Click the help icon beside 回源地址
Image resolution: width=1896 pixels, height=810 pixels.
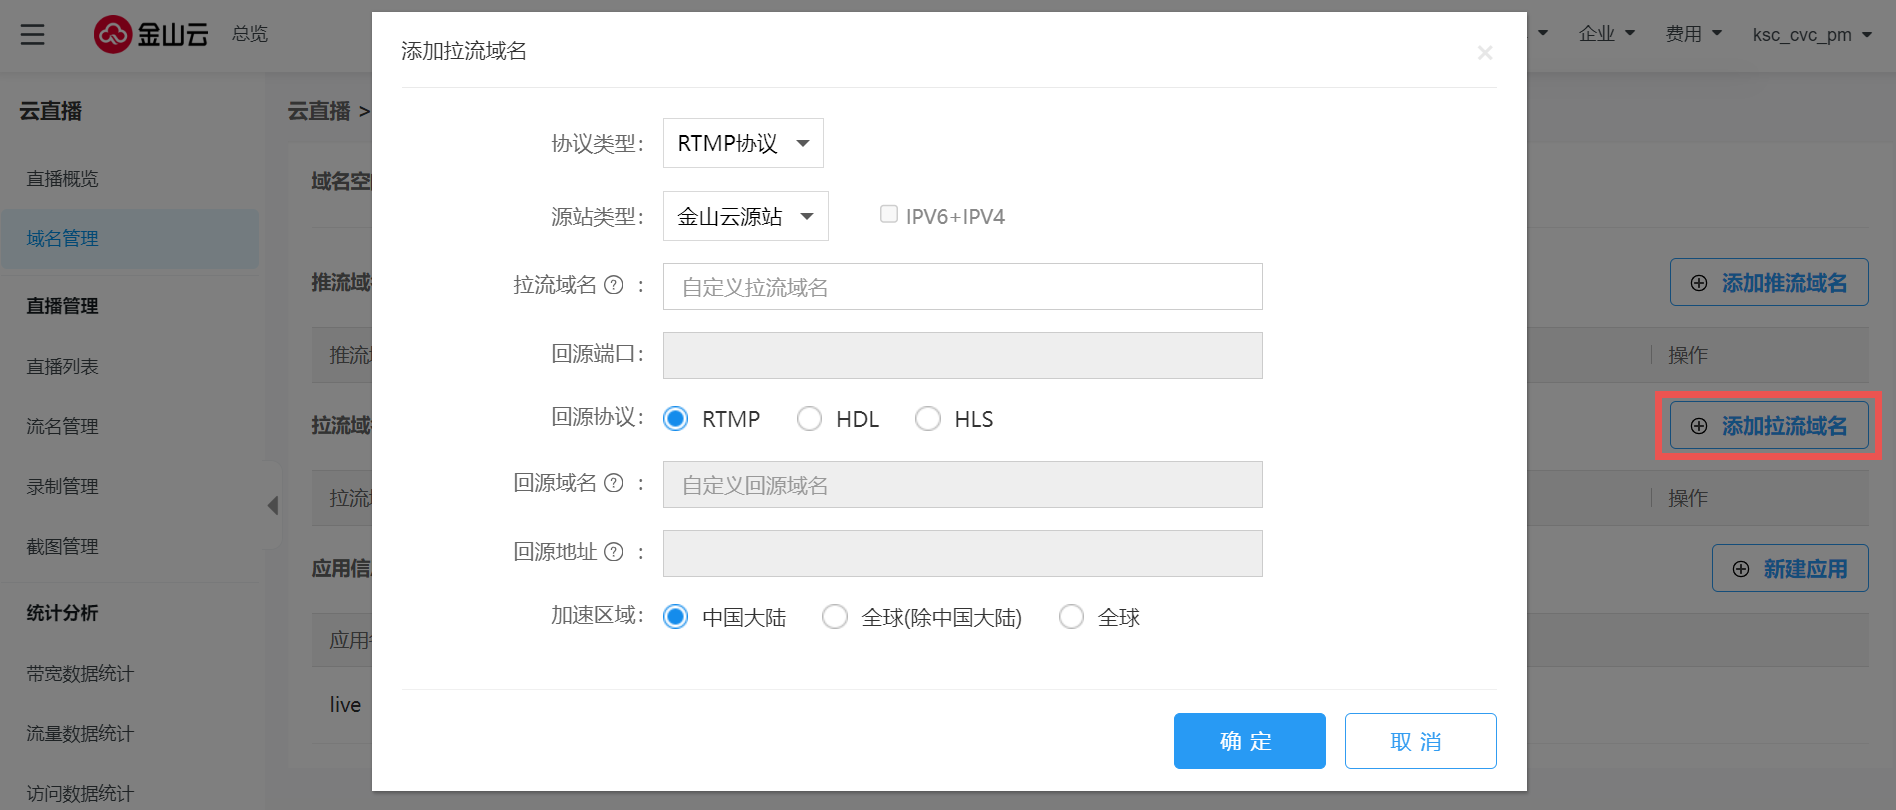(x=614, y=552)
